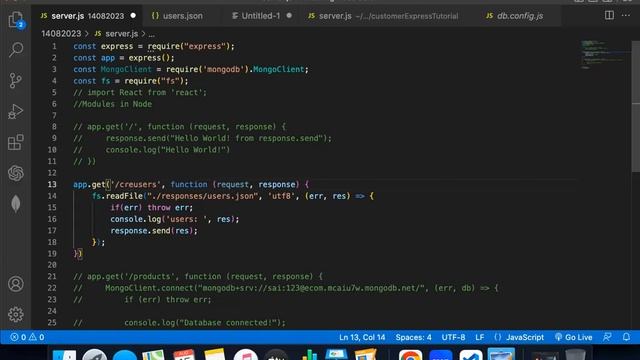Open Calendar from the Dock
This screenshot has height=360, width=640.
(184, 355)
